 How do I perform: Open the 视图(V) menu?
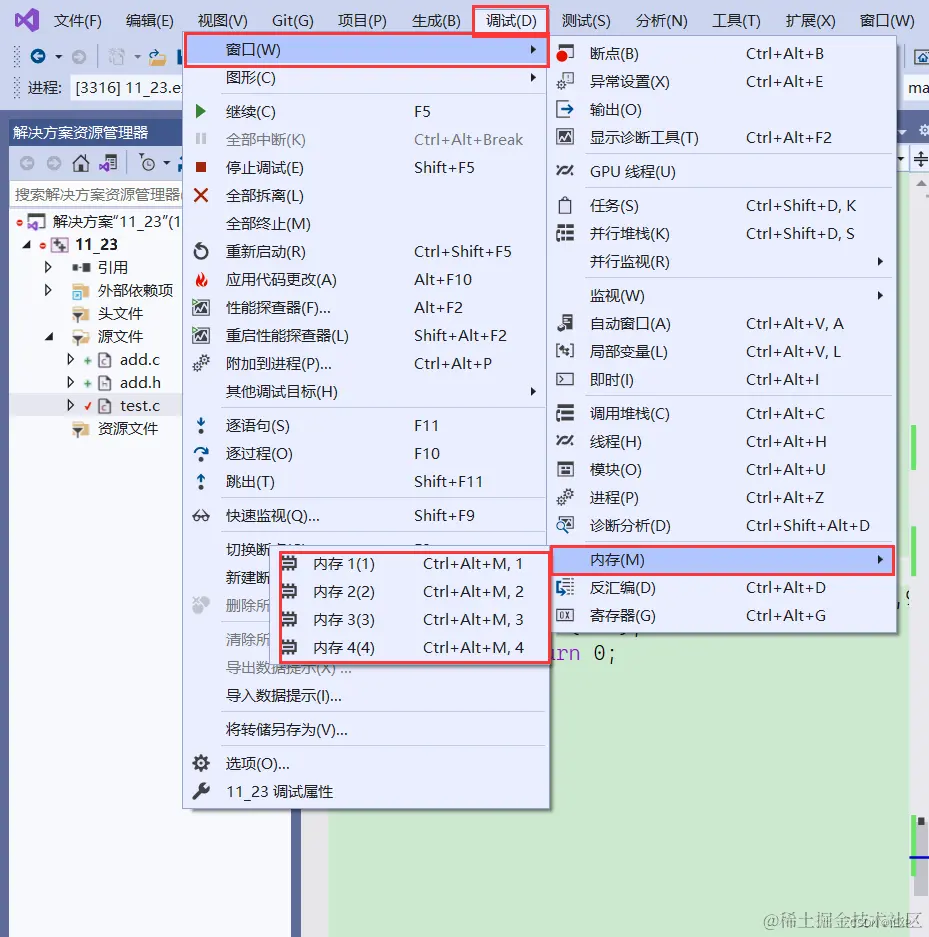tap(222, 21)
